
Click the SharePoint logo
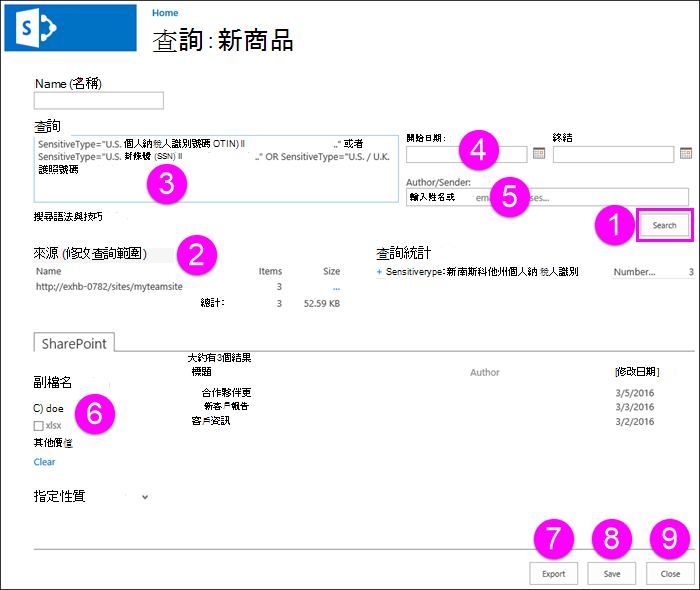[x=71, y=28]
